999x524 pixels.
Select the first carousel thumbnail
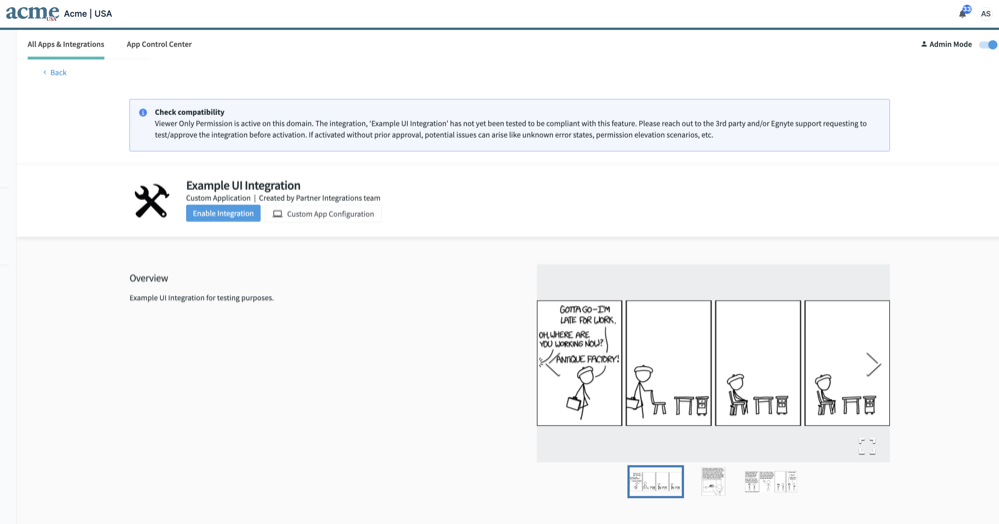[655, 481]
